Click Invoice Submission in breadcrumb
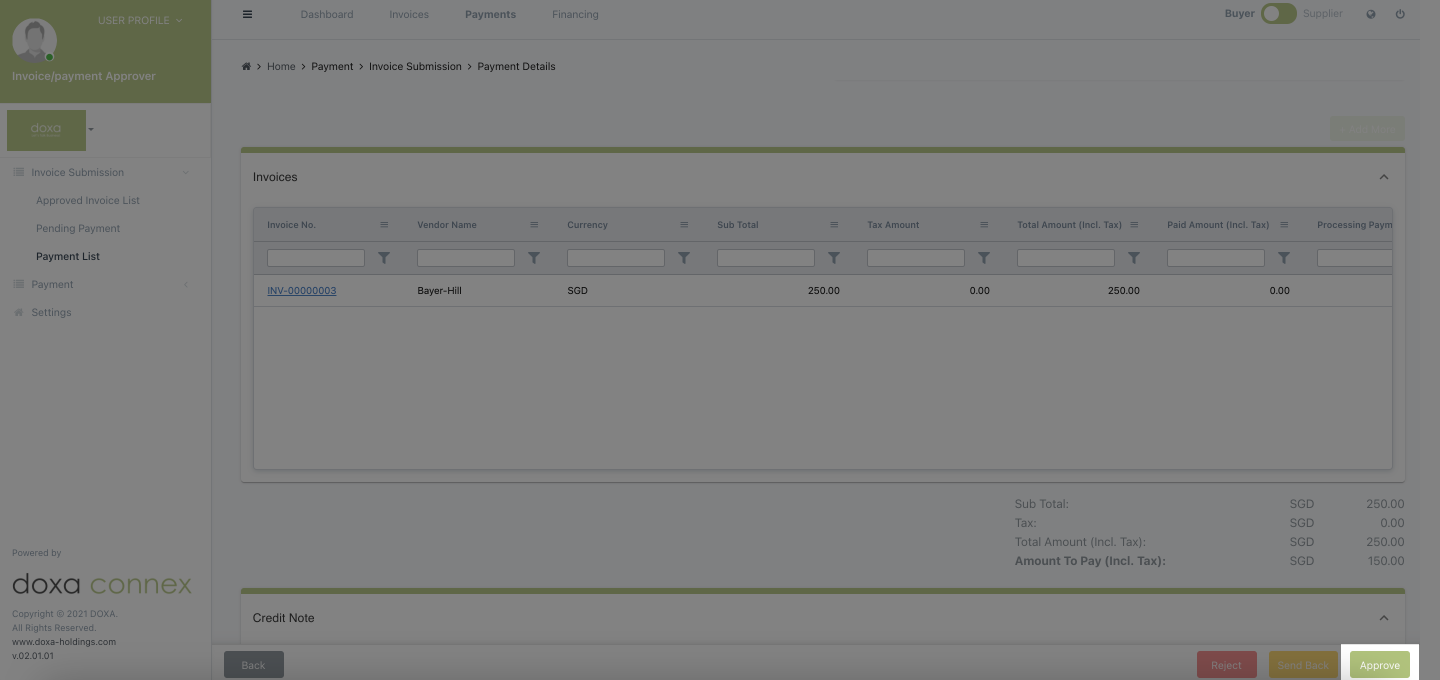Image resolution: width=1440 pixels, height=680 pixels. (415, 66)
